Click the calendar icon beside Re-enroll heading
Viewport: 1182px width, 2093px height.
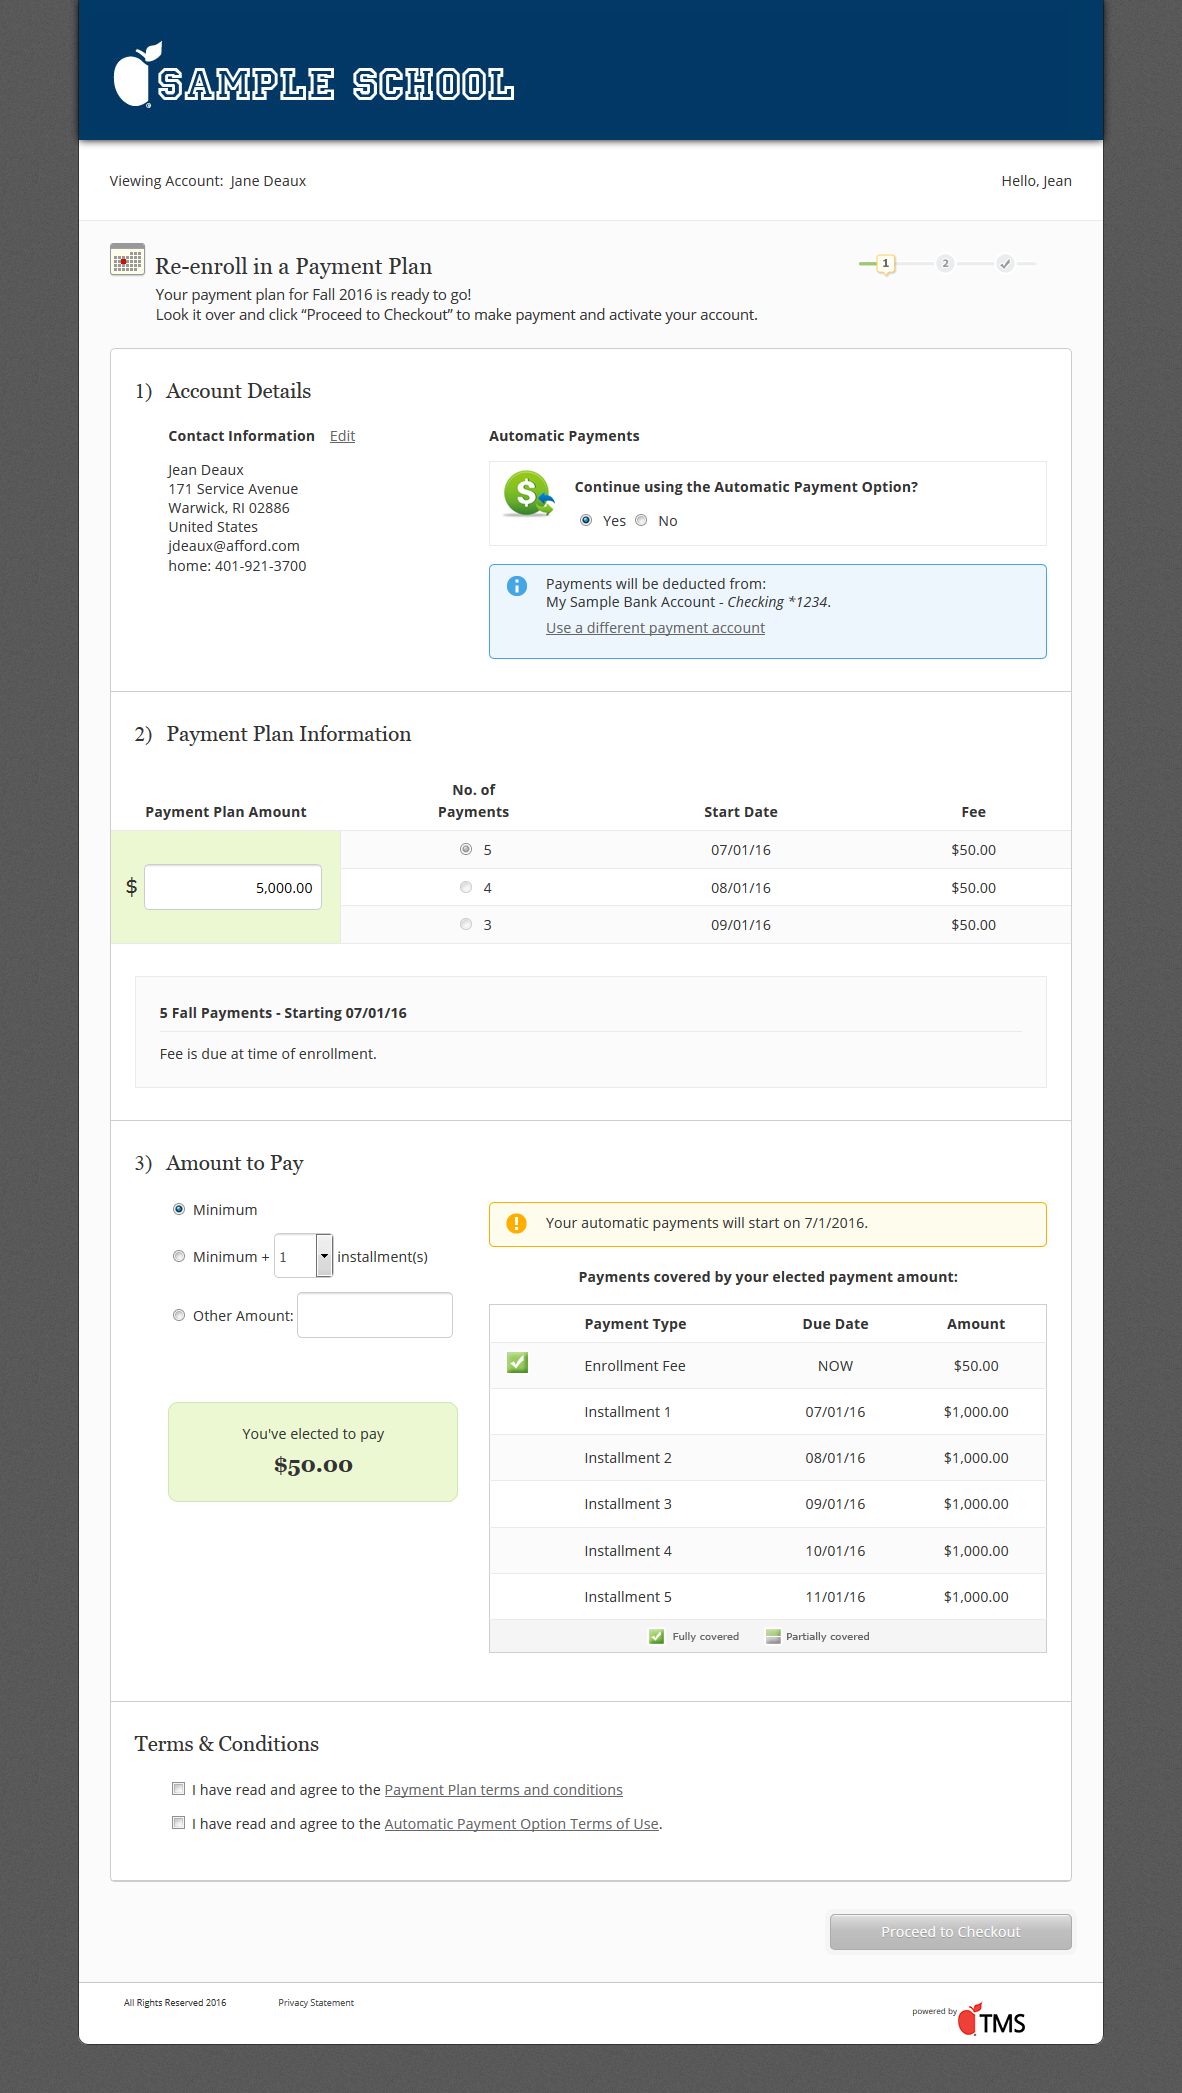pos(127,260)
